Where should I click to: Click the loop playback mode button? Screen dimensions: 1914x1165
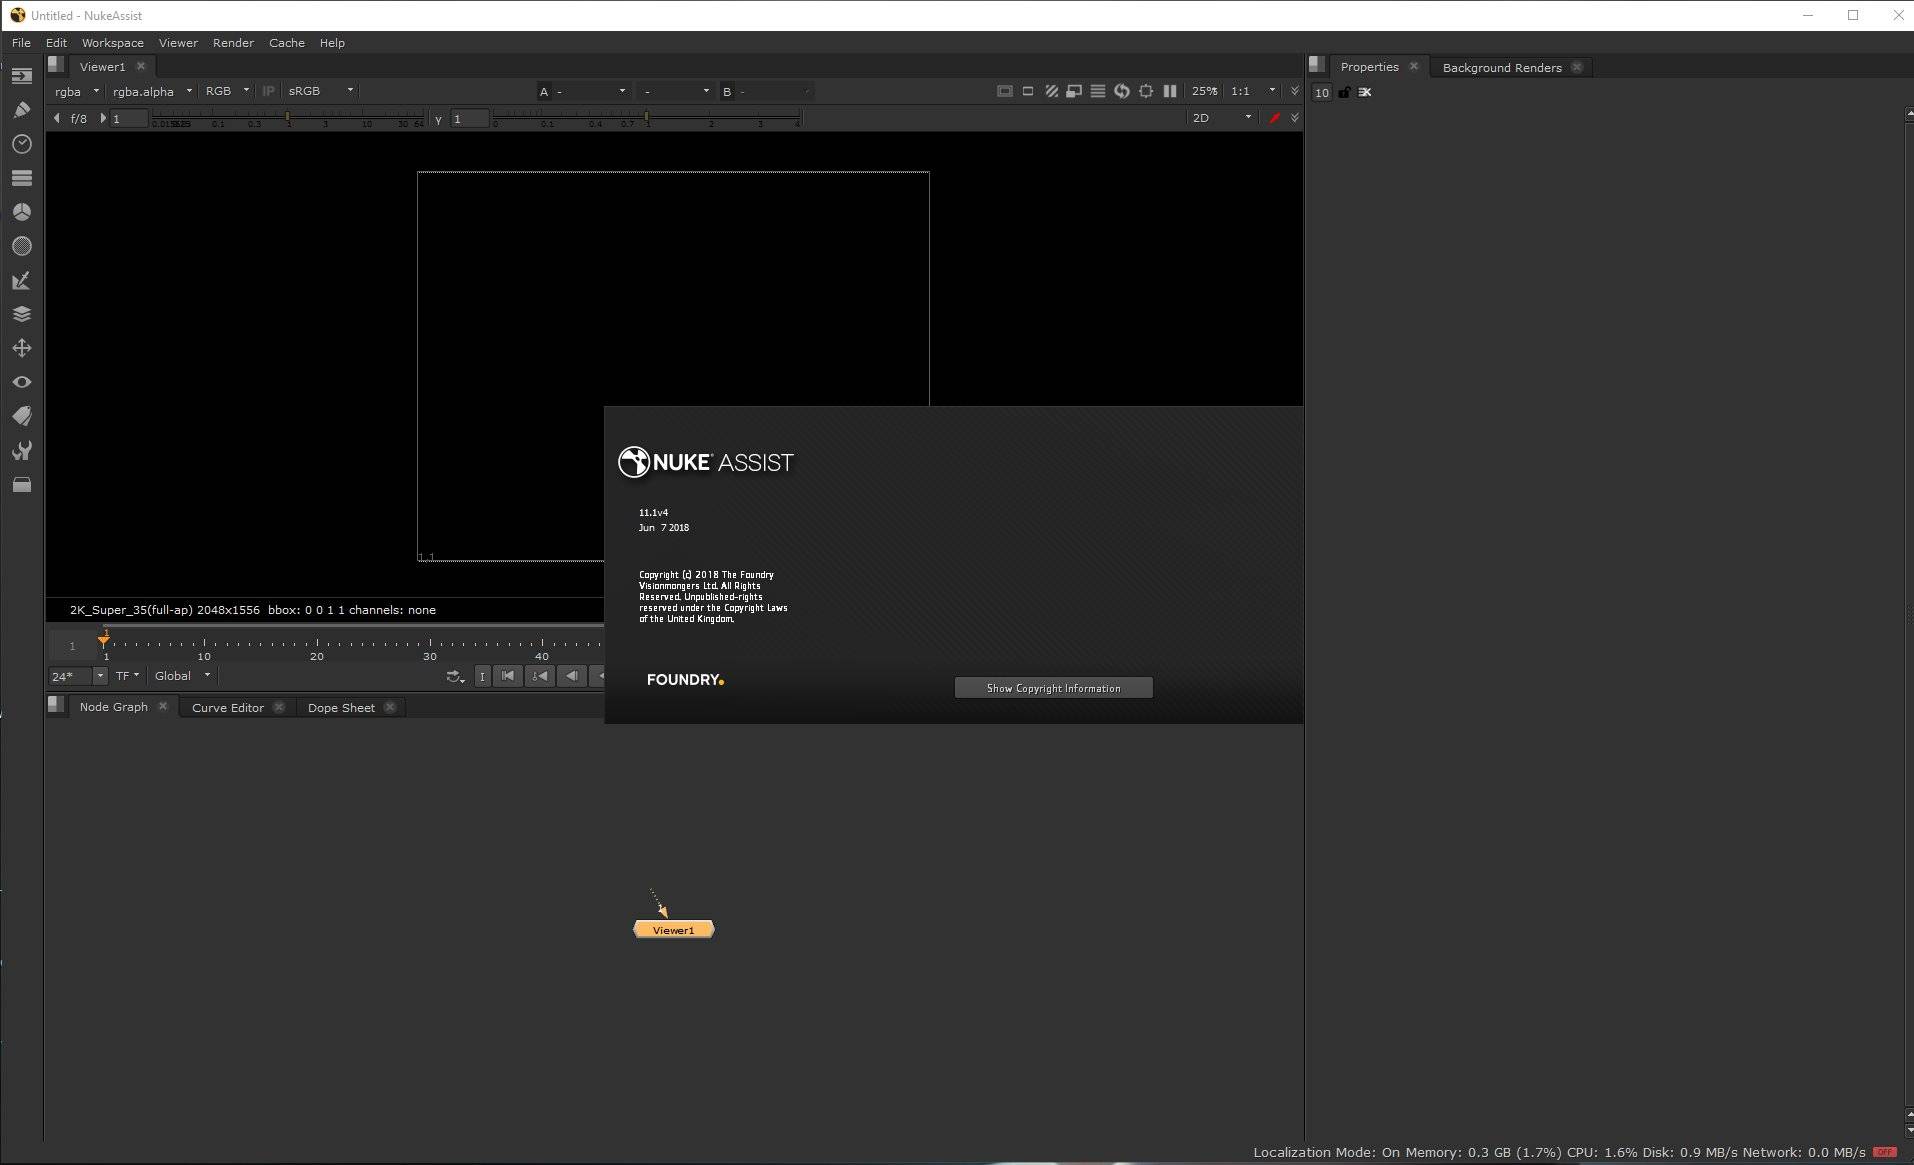455,677
